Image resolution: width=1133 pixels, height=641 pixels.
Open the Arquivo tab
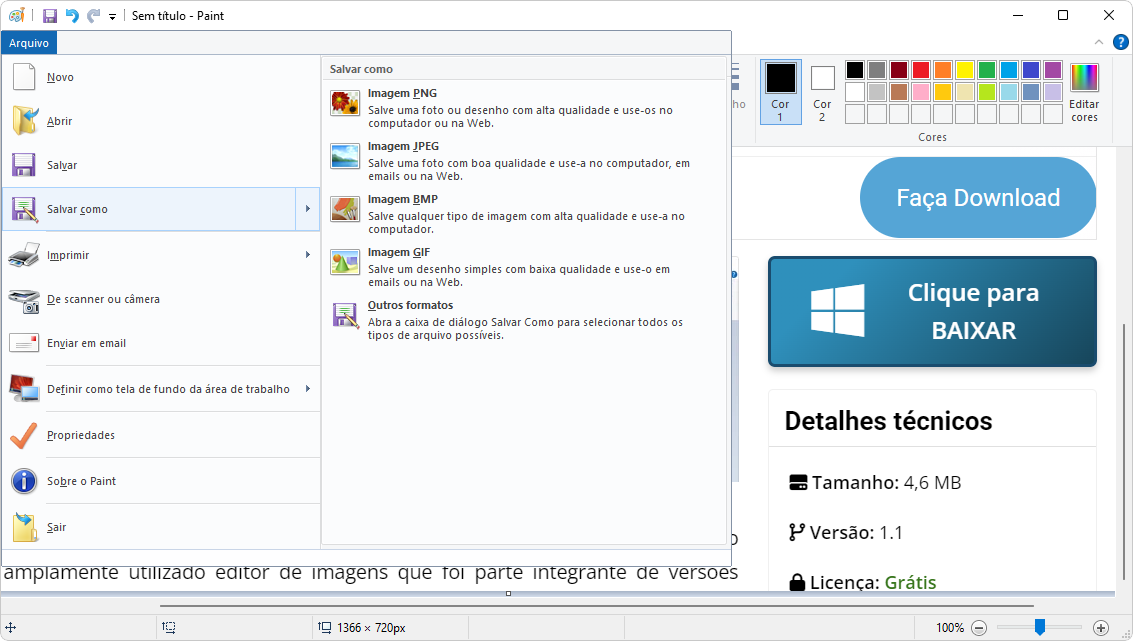click(29, 43)
